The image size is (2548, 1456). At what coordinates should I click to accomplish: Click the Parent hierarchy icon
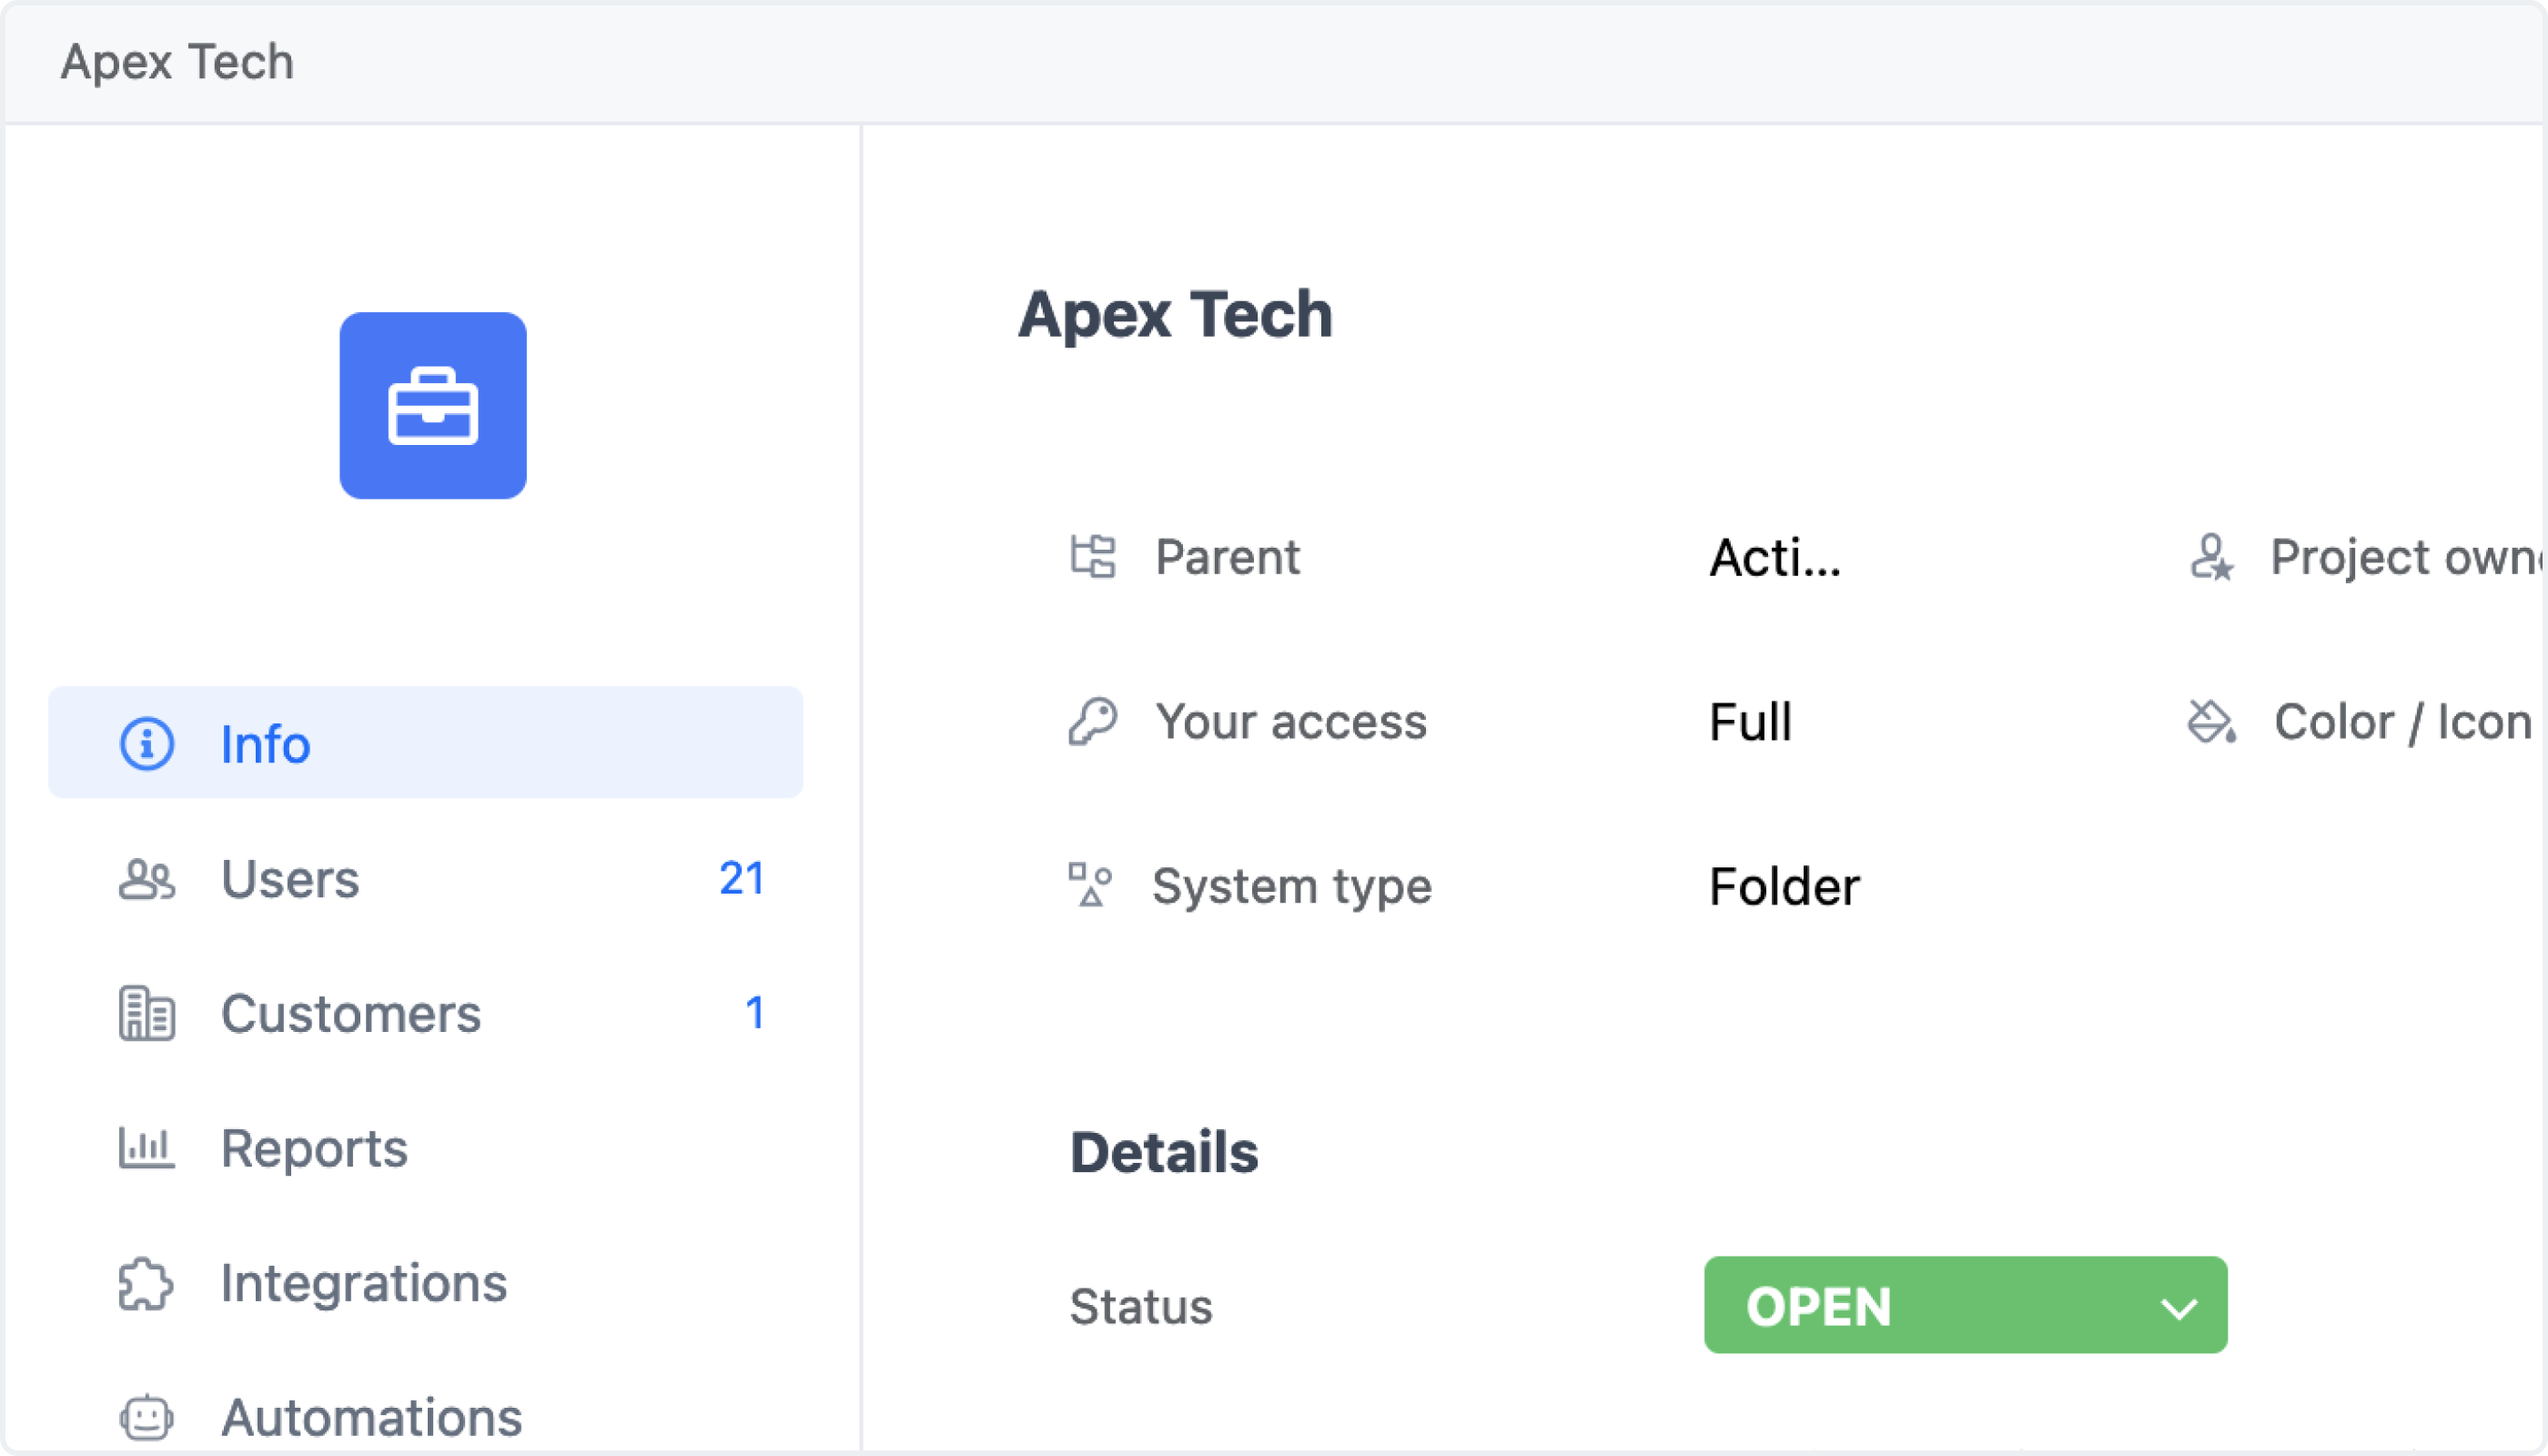pyautogui.click(x=1093, y=557)
